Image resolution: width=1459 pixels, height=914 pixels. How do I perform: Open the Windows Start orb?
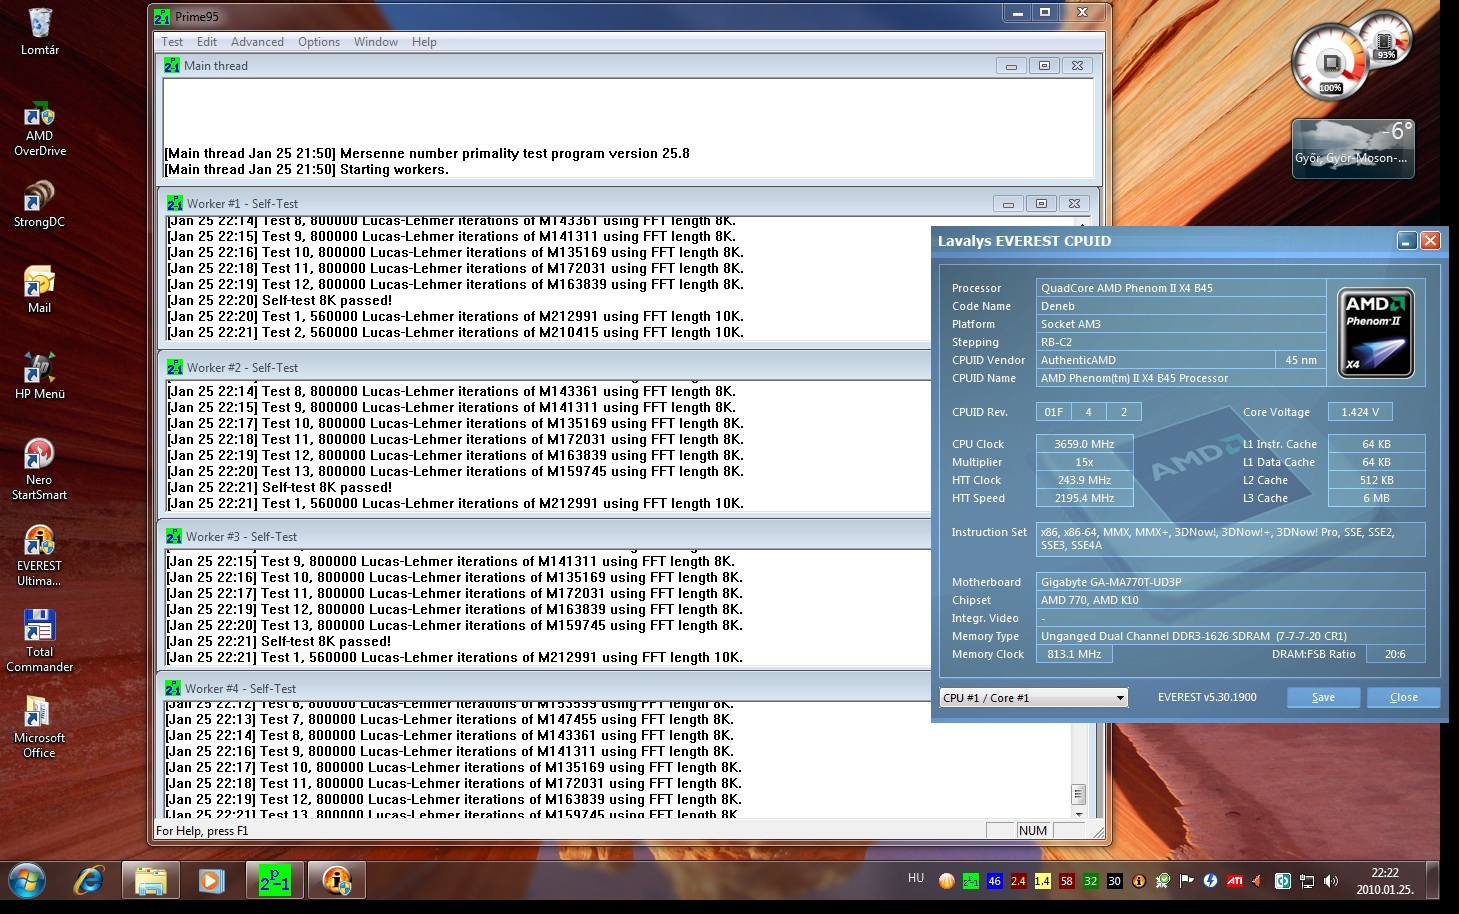(27, 881)
